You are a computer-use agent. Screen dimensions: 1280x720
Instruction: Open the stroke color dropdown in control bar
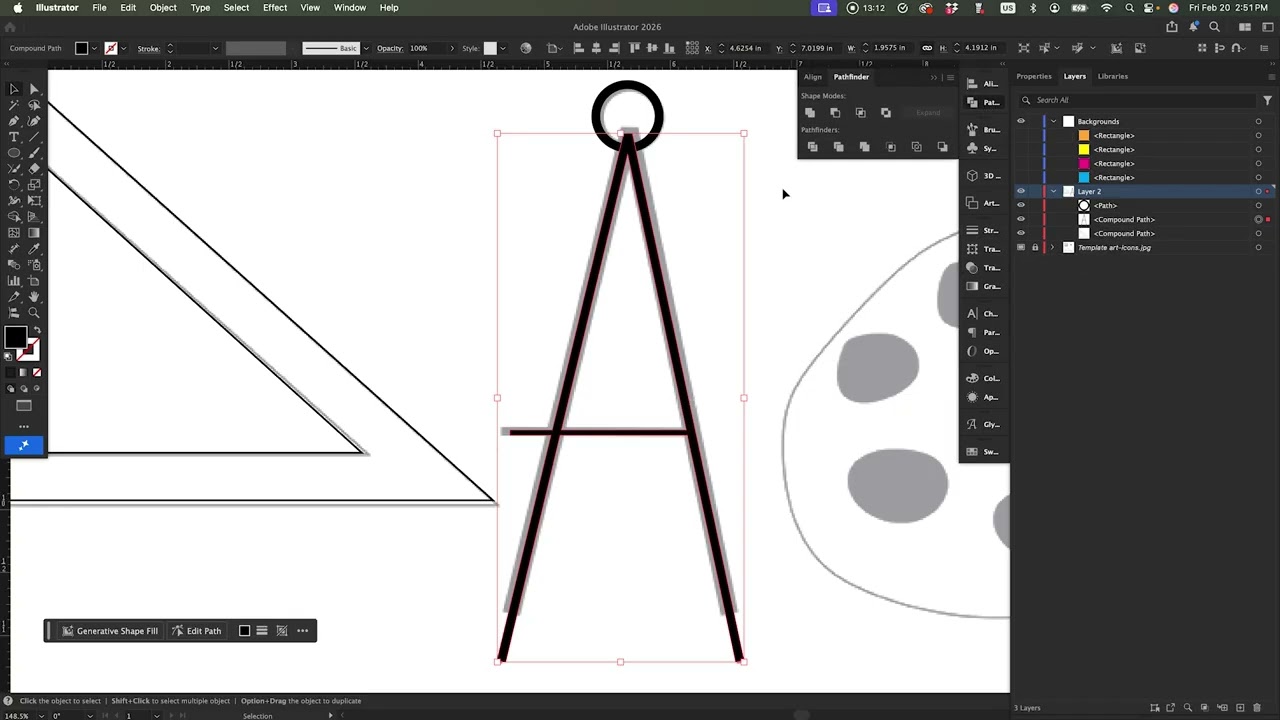click(122, 48)
